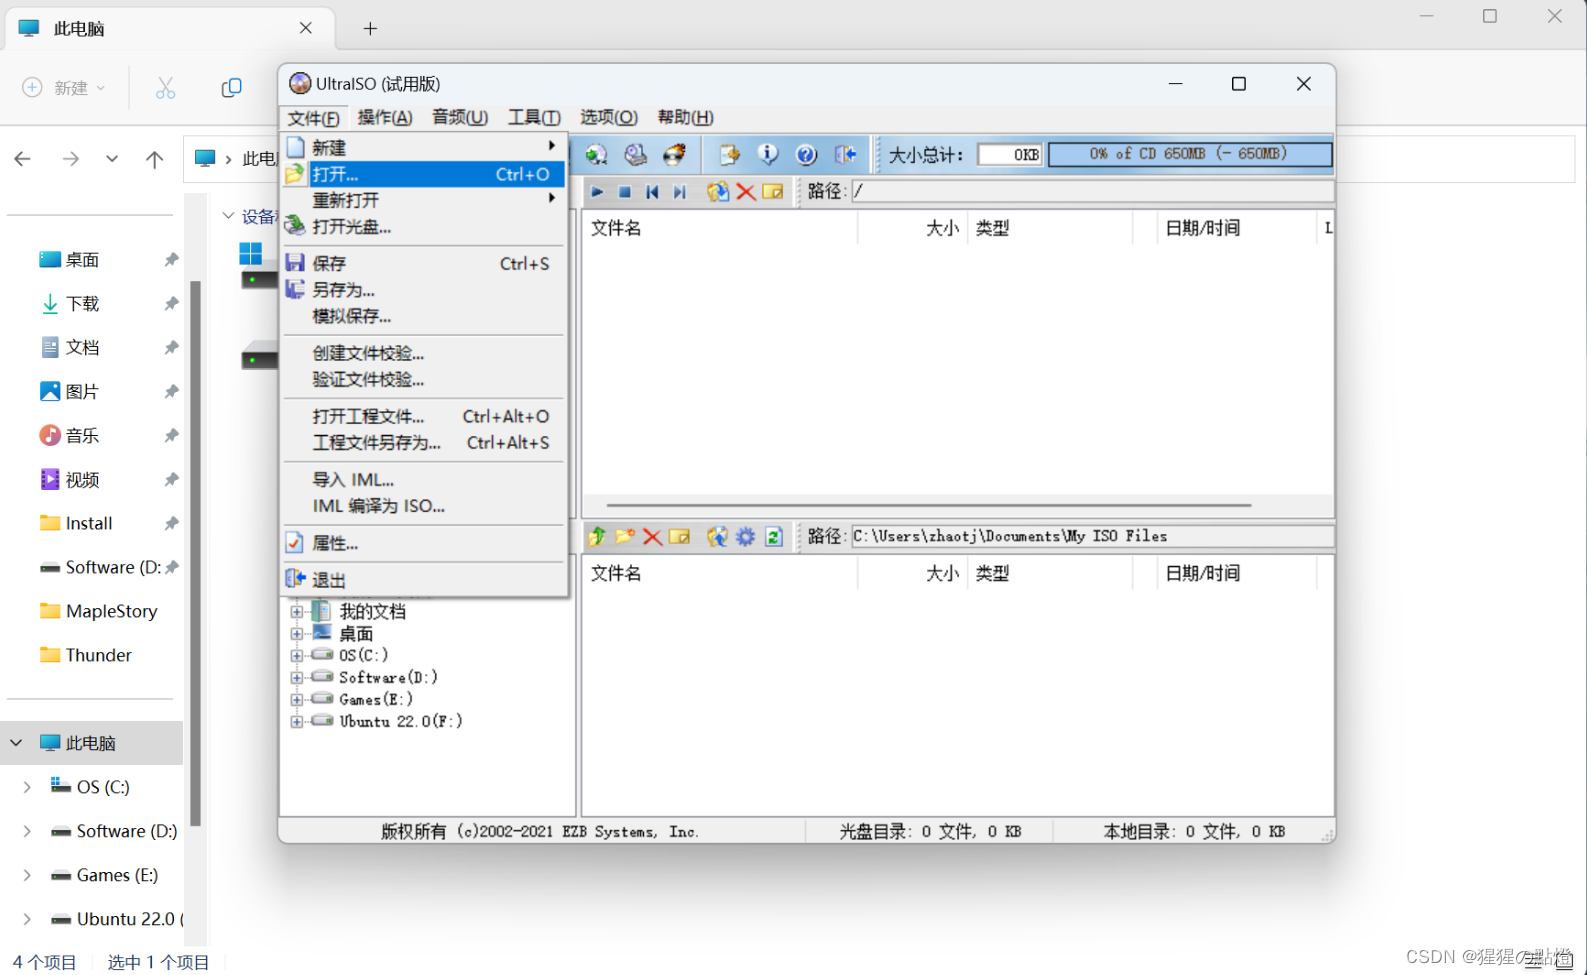
Task: Expand Games(E:) tree node in UltraISO
Action: coord(297,700)
